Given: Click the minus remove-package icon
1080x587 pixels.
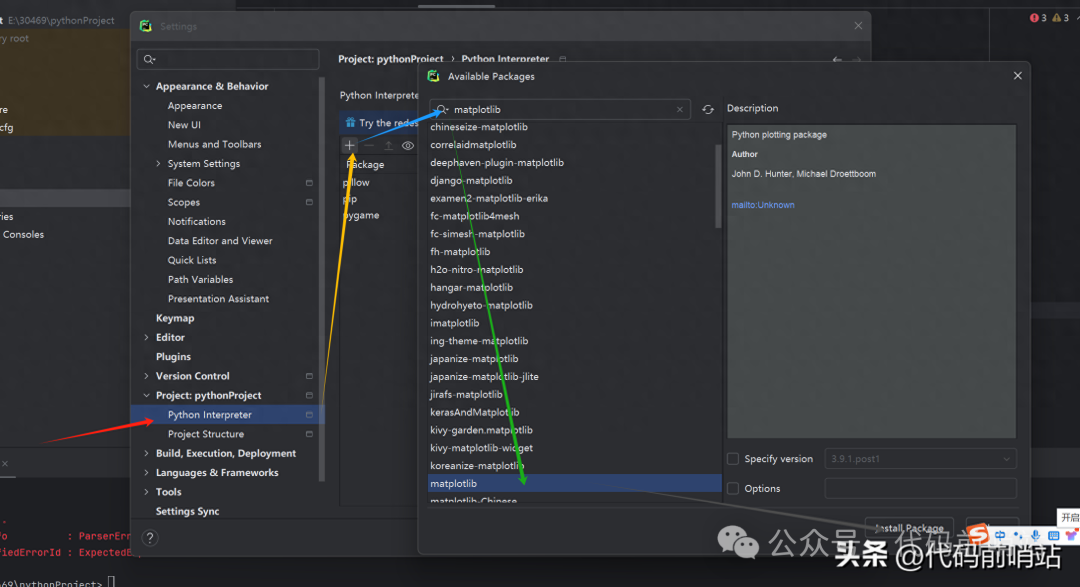Looking at the screenshot, I should click(369, 145).
